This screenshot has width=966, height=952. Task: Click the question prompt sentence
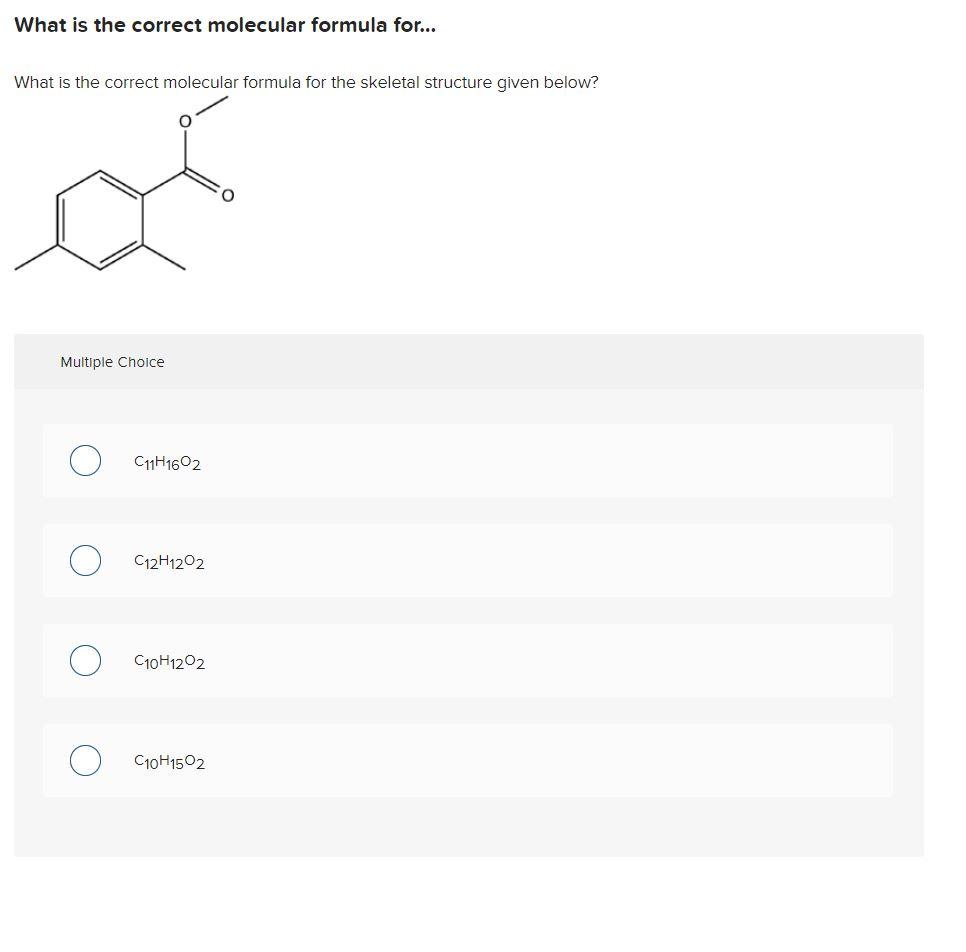306,83
